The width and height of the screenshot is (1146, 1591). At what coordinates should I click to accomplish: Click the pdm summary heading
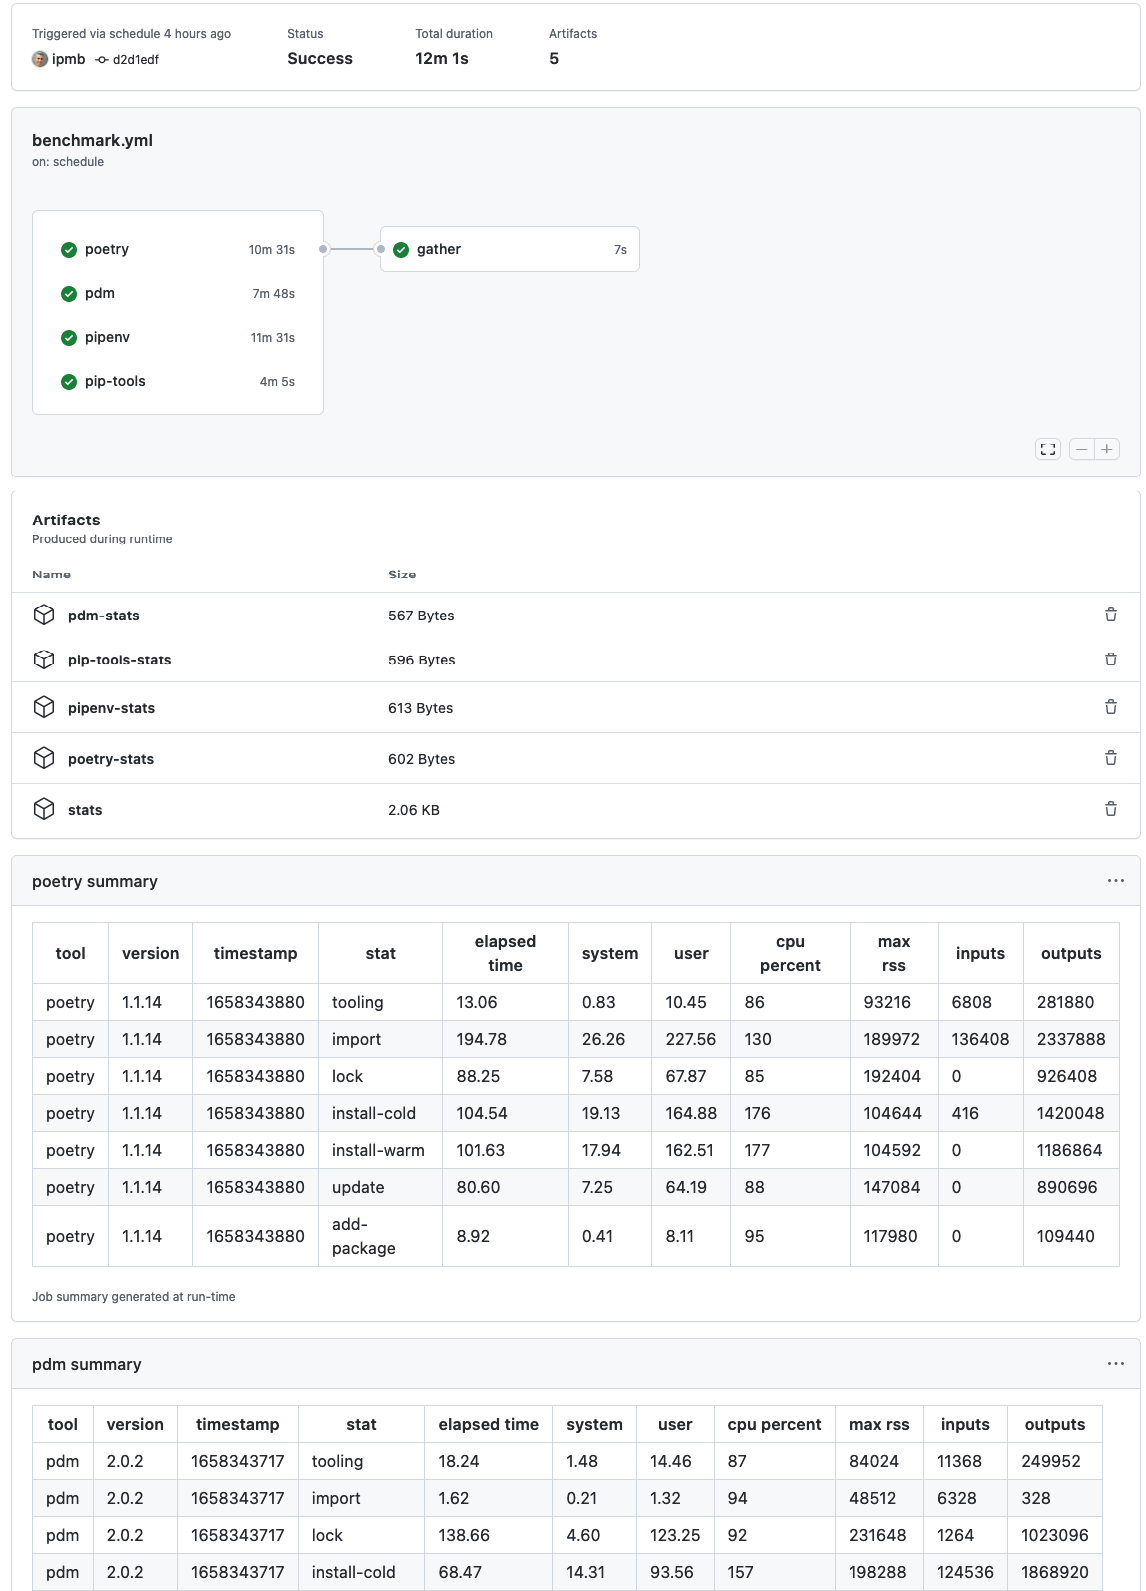tap(87, 1364)
